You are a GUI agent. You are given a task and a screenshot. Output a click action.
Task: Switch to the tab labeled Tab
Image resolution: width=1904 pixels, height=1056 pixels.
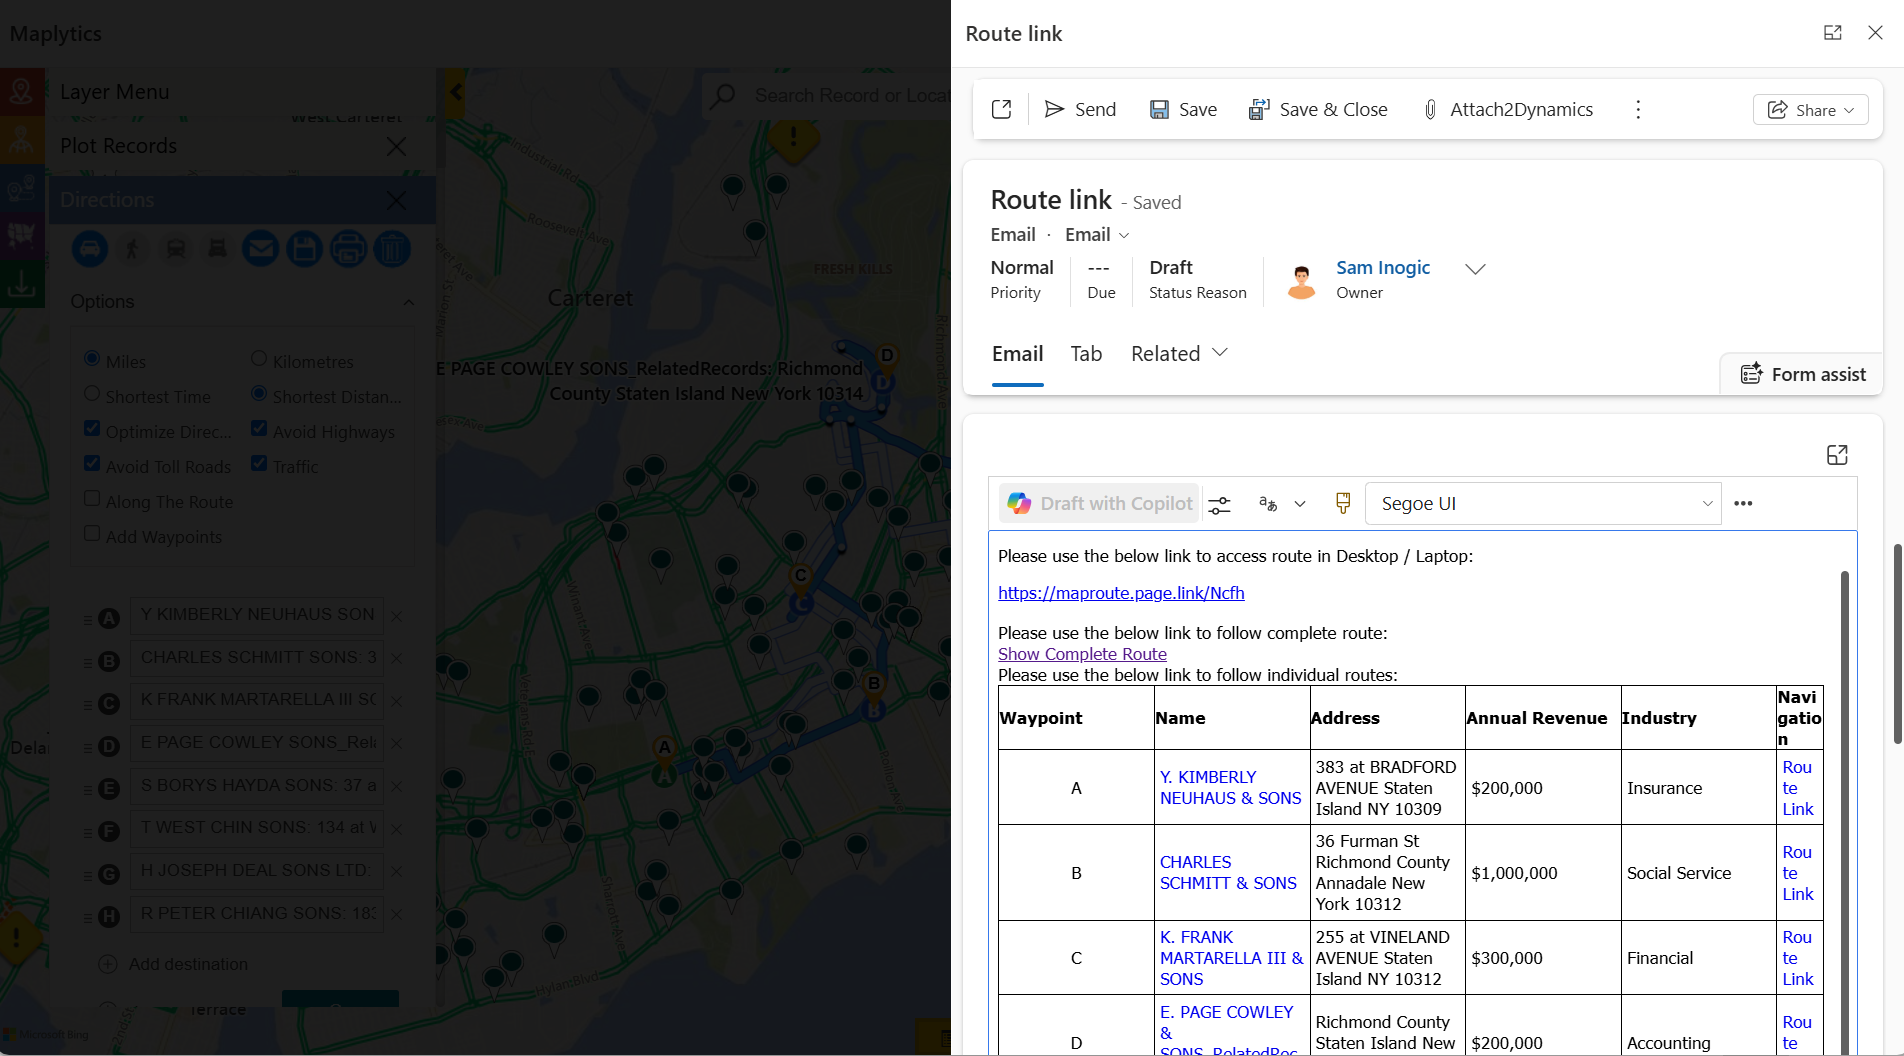[x=1086, y=354]
